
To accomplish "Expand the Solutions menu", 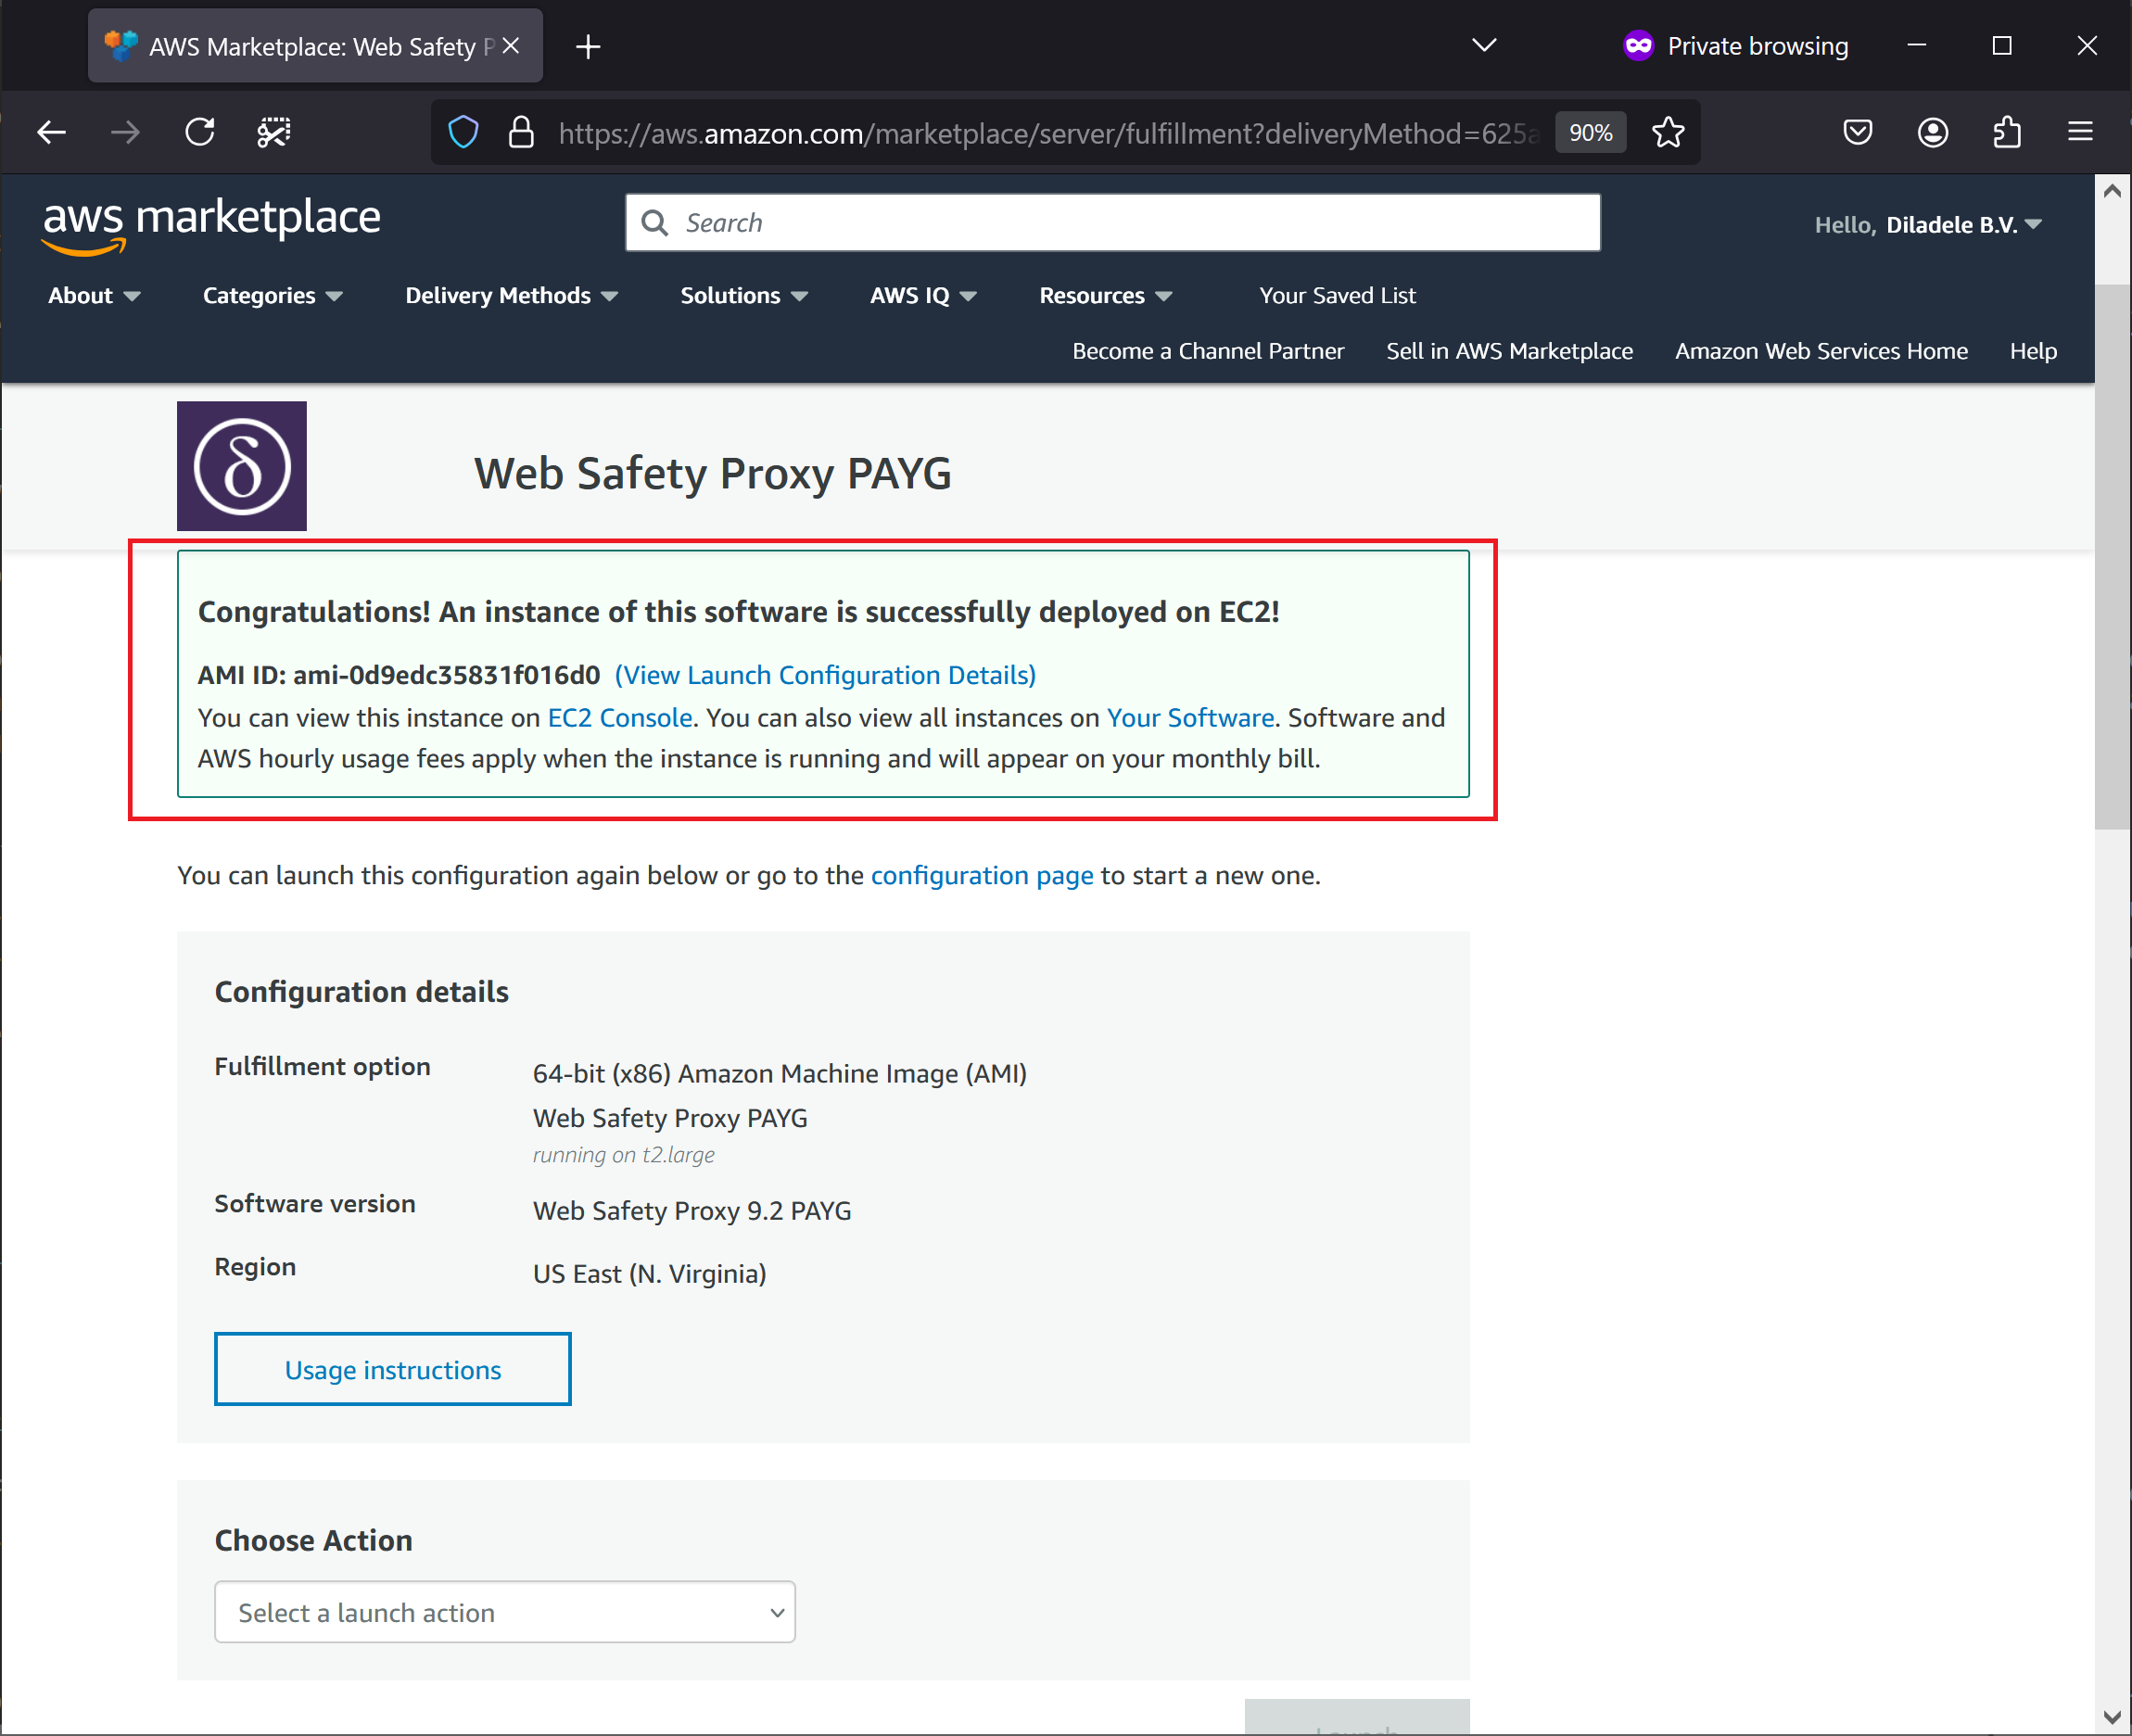I will tap(744, 295).
